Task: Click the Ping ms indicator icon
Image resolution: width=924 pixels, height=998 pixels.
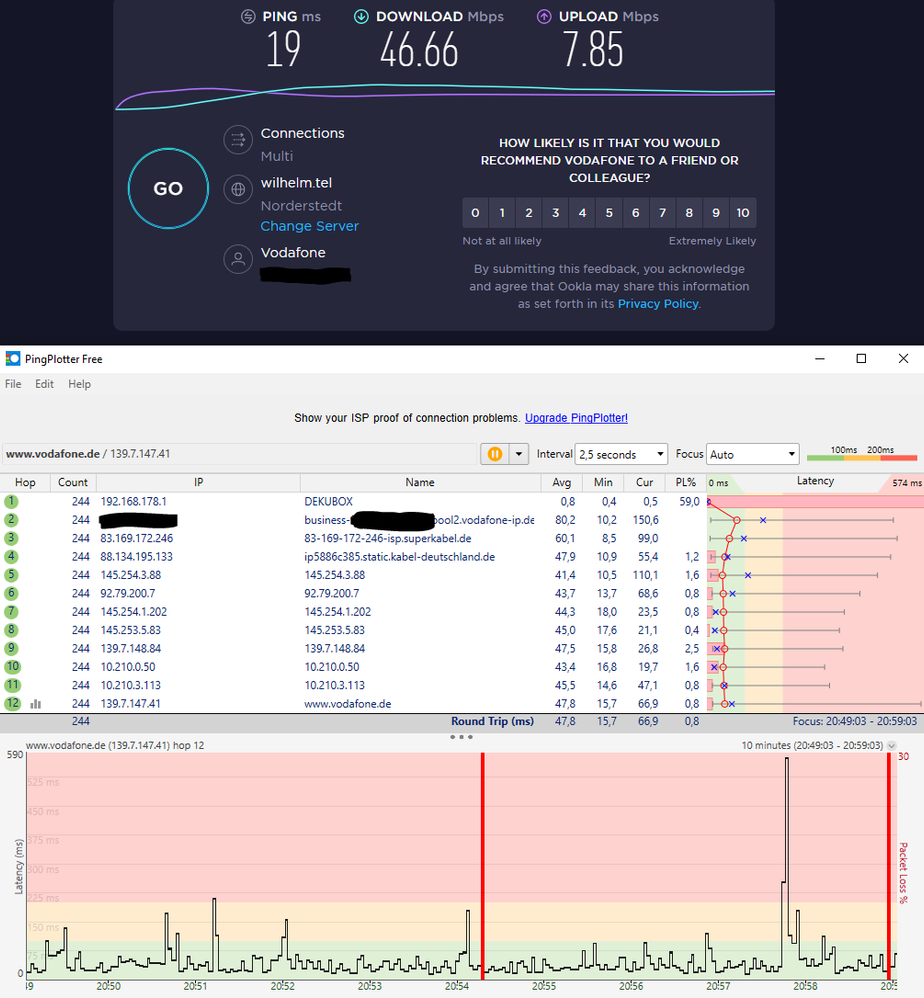Action: tap(248, 17)
